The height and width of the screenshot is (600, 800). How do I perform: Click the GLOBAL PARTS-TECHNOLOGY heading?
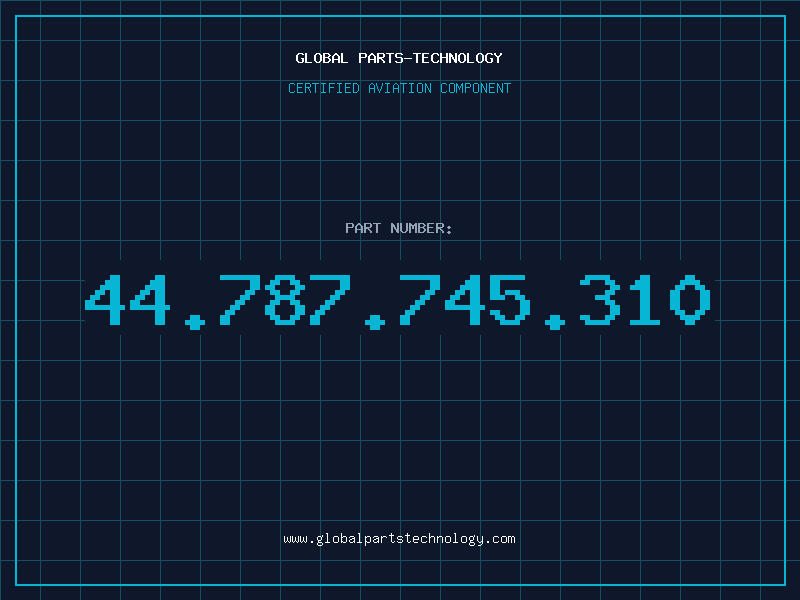tap(399, 58)
